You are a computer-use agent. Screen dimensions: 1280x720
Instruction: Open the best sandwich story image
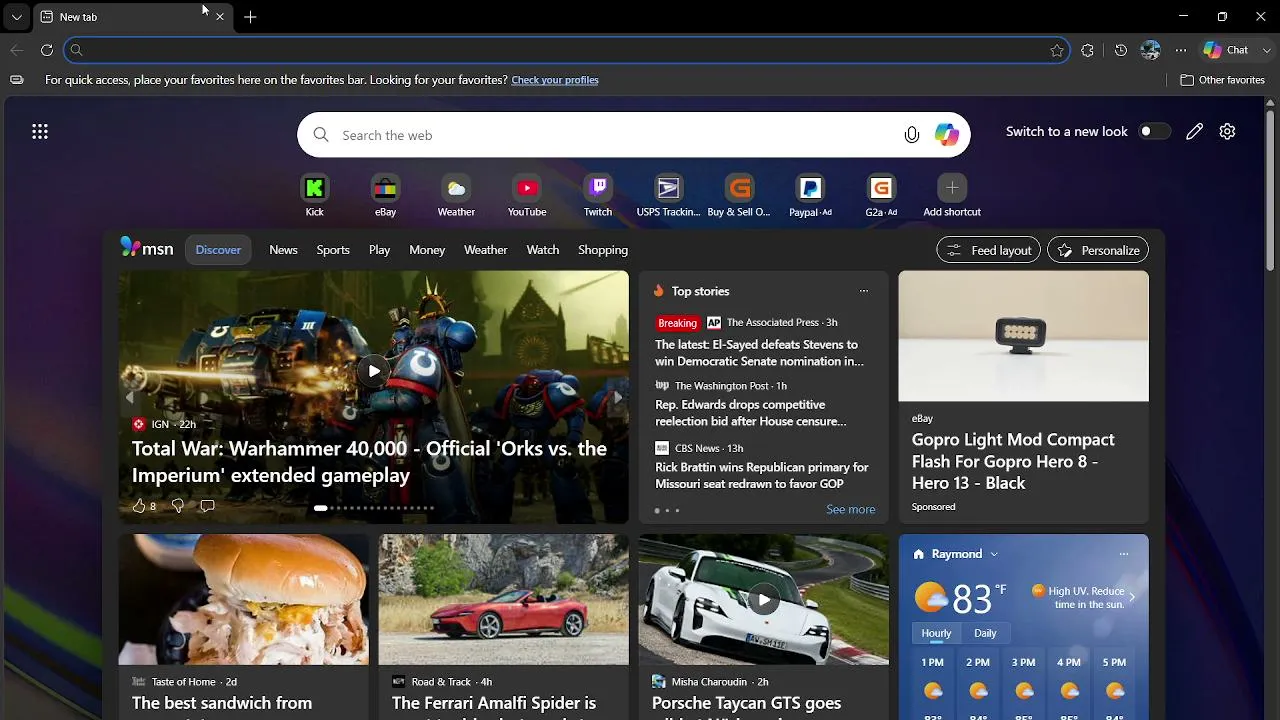click(244, 599)
